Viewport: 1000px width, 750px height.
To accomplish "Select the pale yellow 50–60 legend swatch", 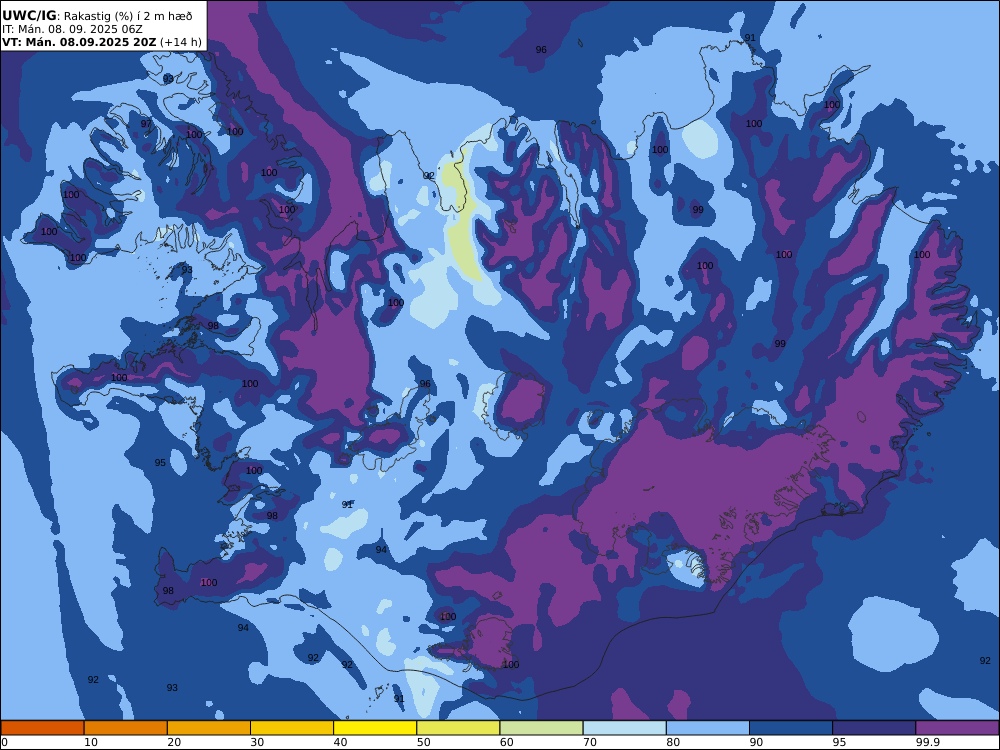I will point(458,728).
